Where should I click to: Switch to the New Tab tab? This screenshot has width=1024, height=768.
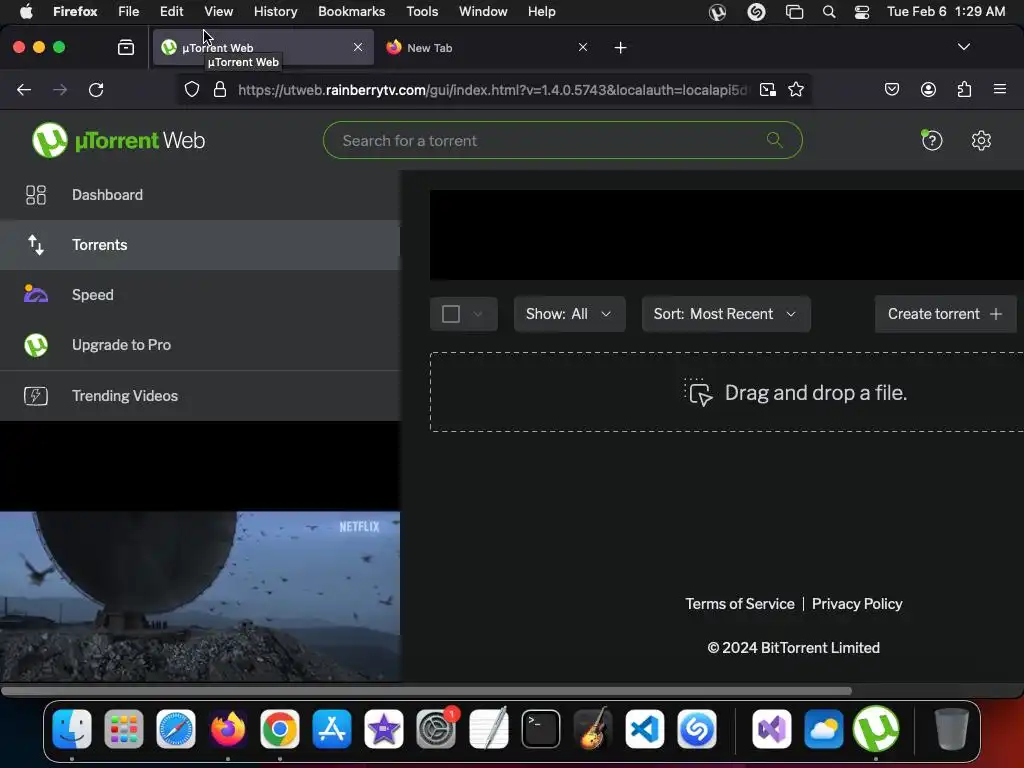pyautogui.click(x=487, y=48)
